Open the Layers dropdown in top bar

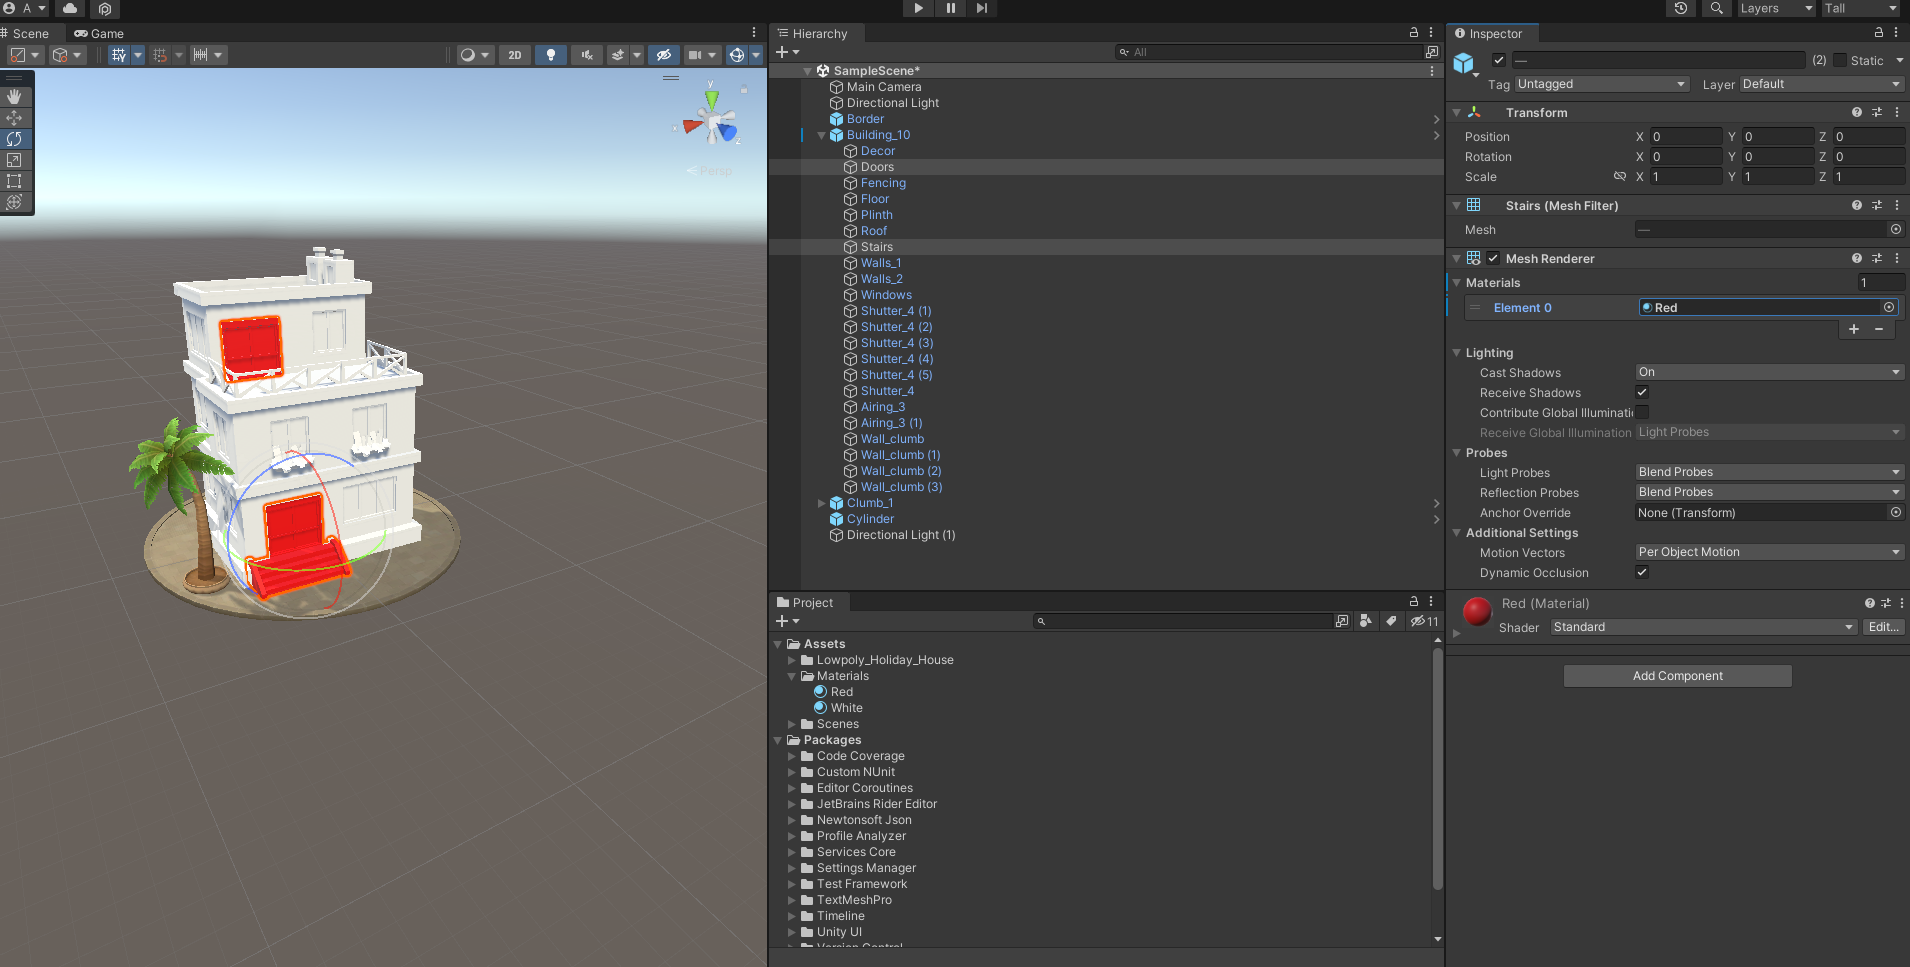click(1776, 8)
